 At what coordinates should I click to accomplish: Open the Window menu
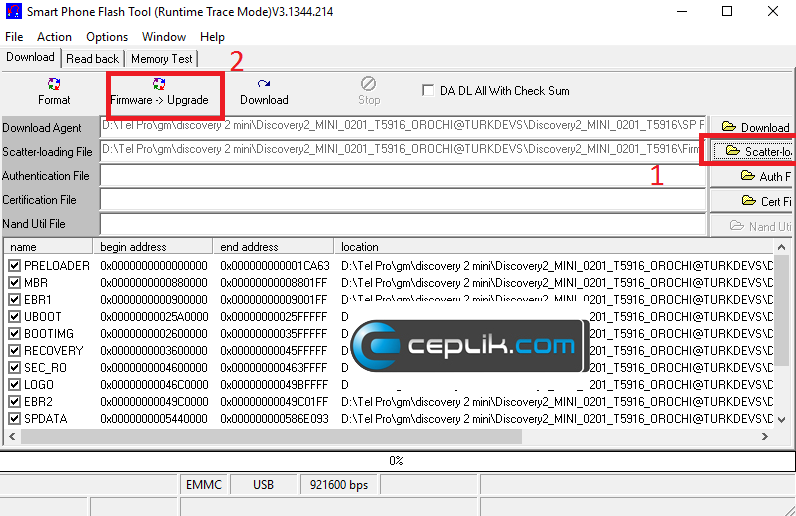(164, 37)
